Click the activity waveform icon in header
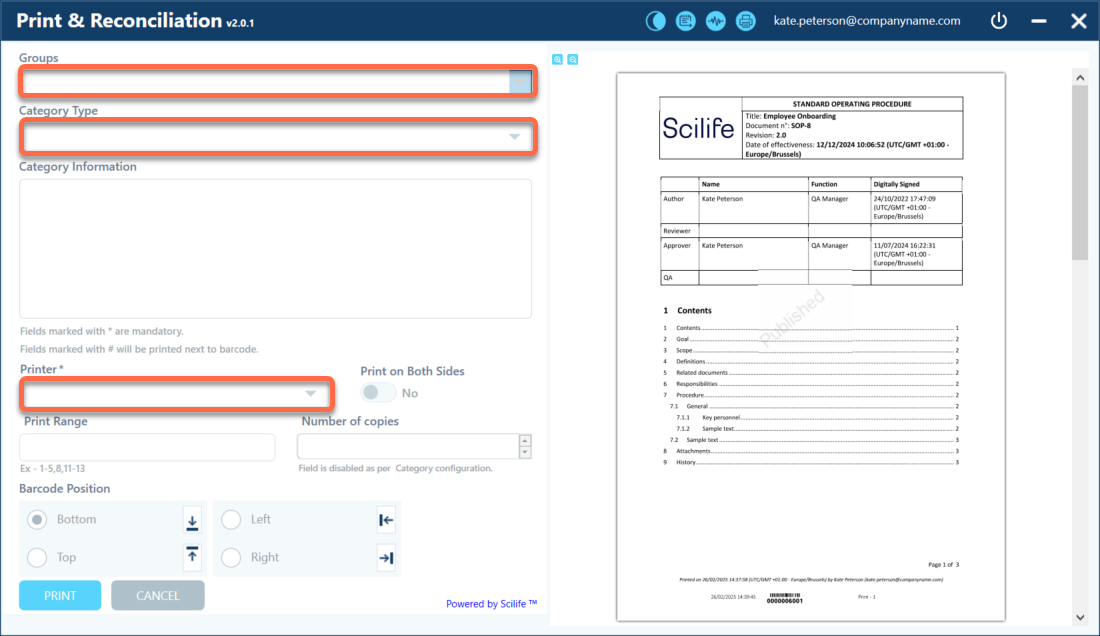Screen dimensions: 1100x636 (715, 21)
